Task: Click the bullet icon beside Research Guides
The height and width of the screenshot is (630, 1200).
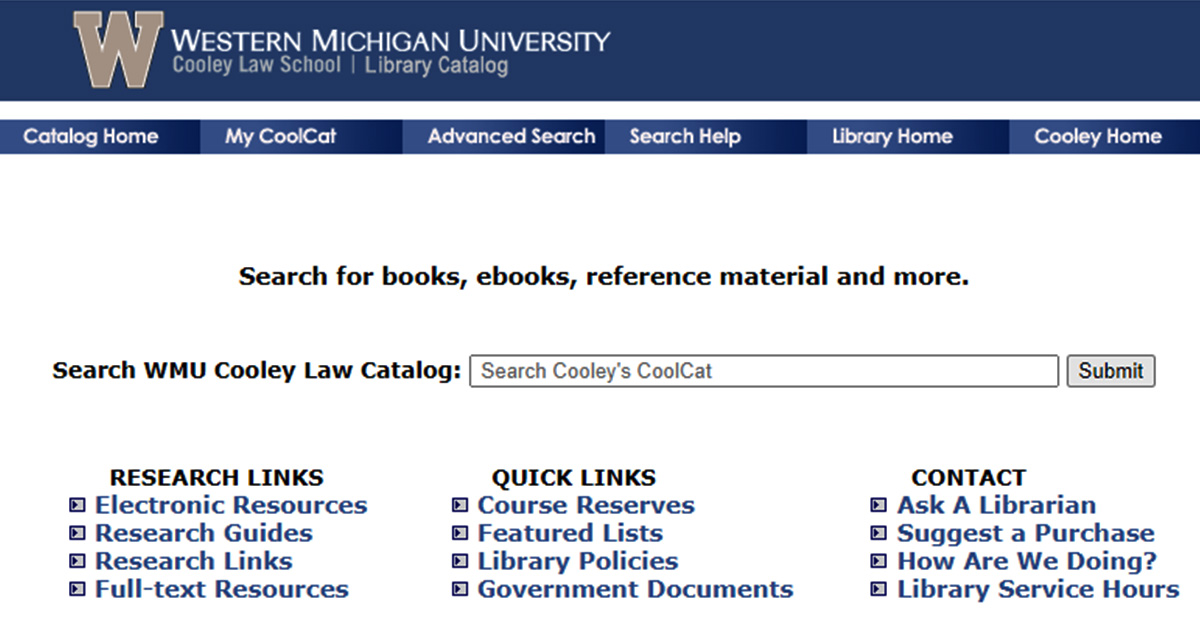Action: [x=77, y=534]
